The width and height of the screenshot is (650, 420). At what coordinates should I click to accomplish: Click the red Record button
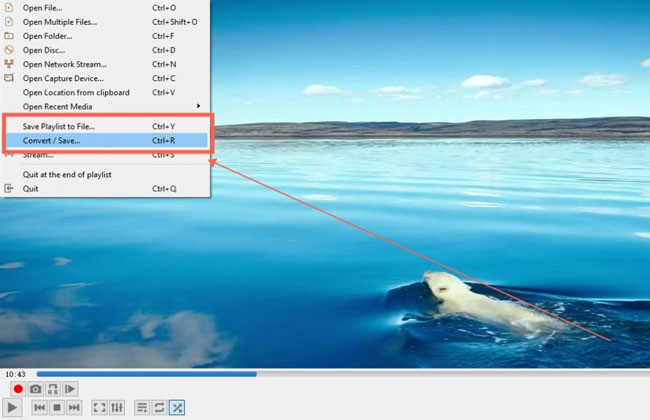[x=18, y=389]
